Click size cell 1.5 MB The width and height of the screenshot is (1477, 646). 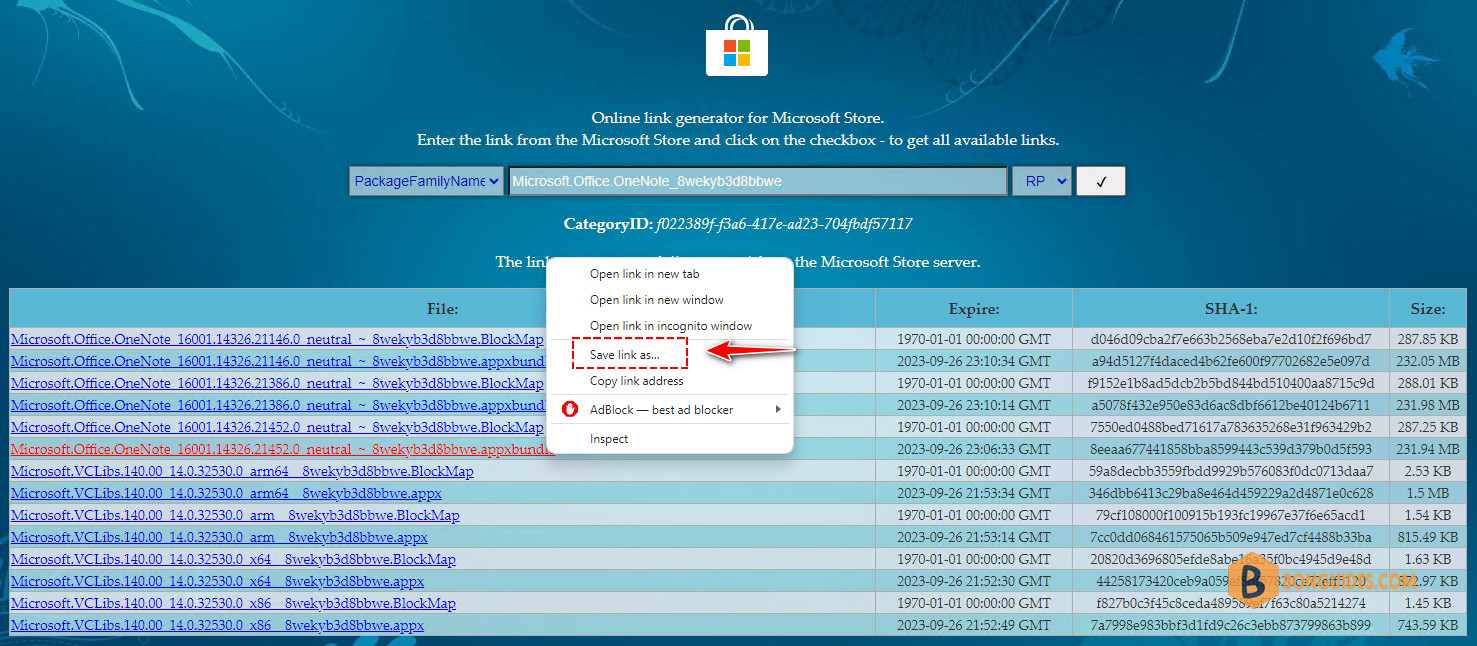pyautogui.click(x=1427, y=493)
